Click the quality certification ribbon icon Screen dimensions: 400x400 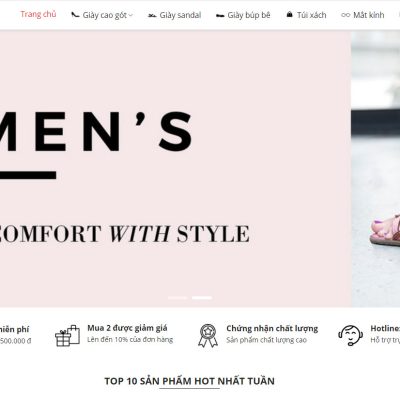tap(208, 336)
